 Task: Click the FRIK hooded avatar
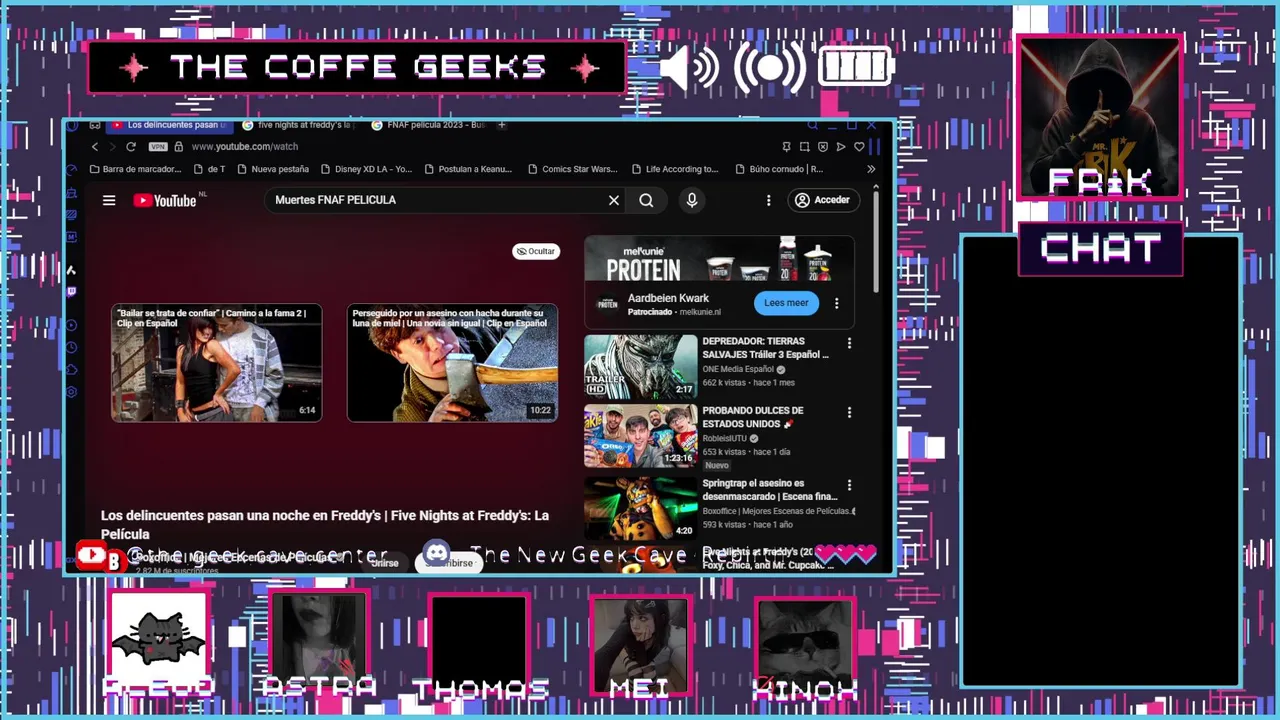(x=1100, y=117)
